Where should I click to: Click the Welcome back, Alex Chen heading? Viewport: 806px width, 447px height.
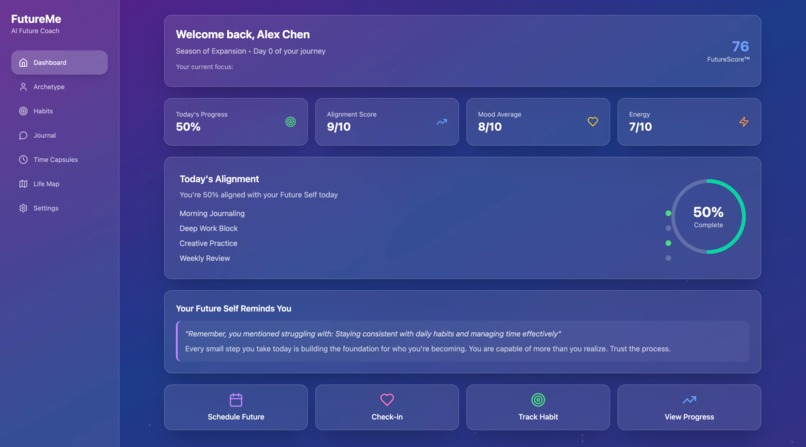coord(243,34)
